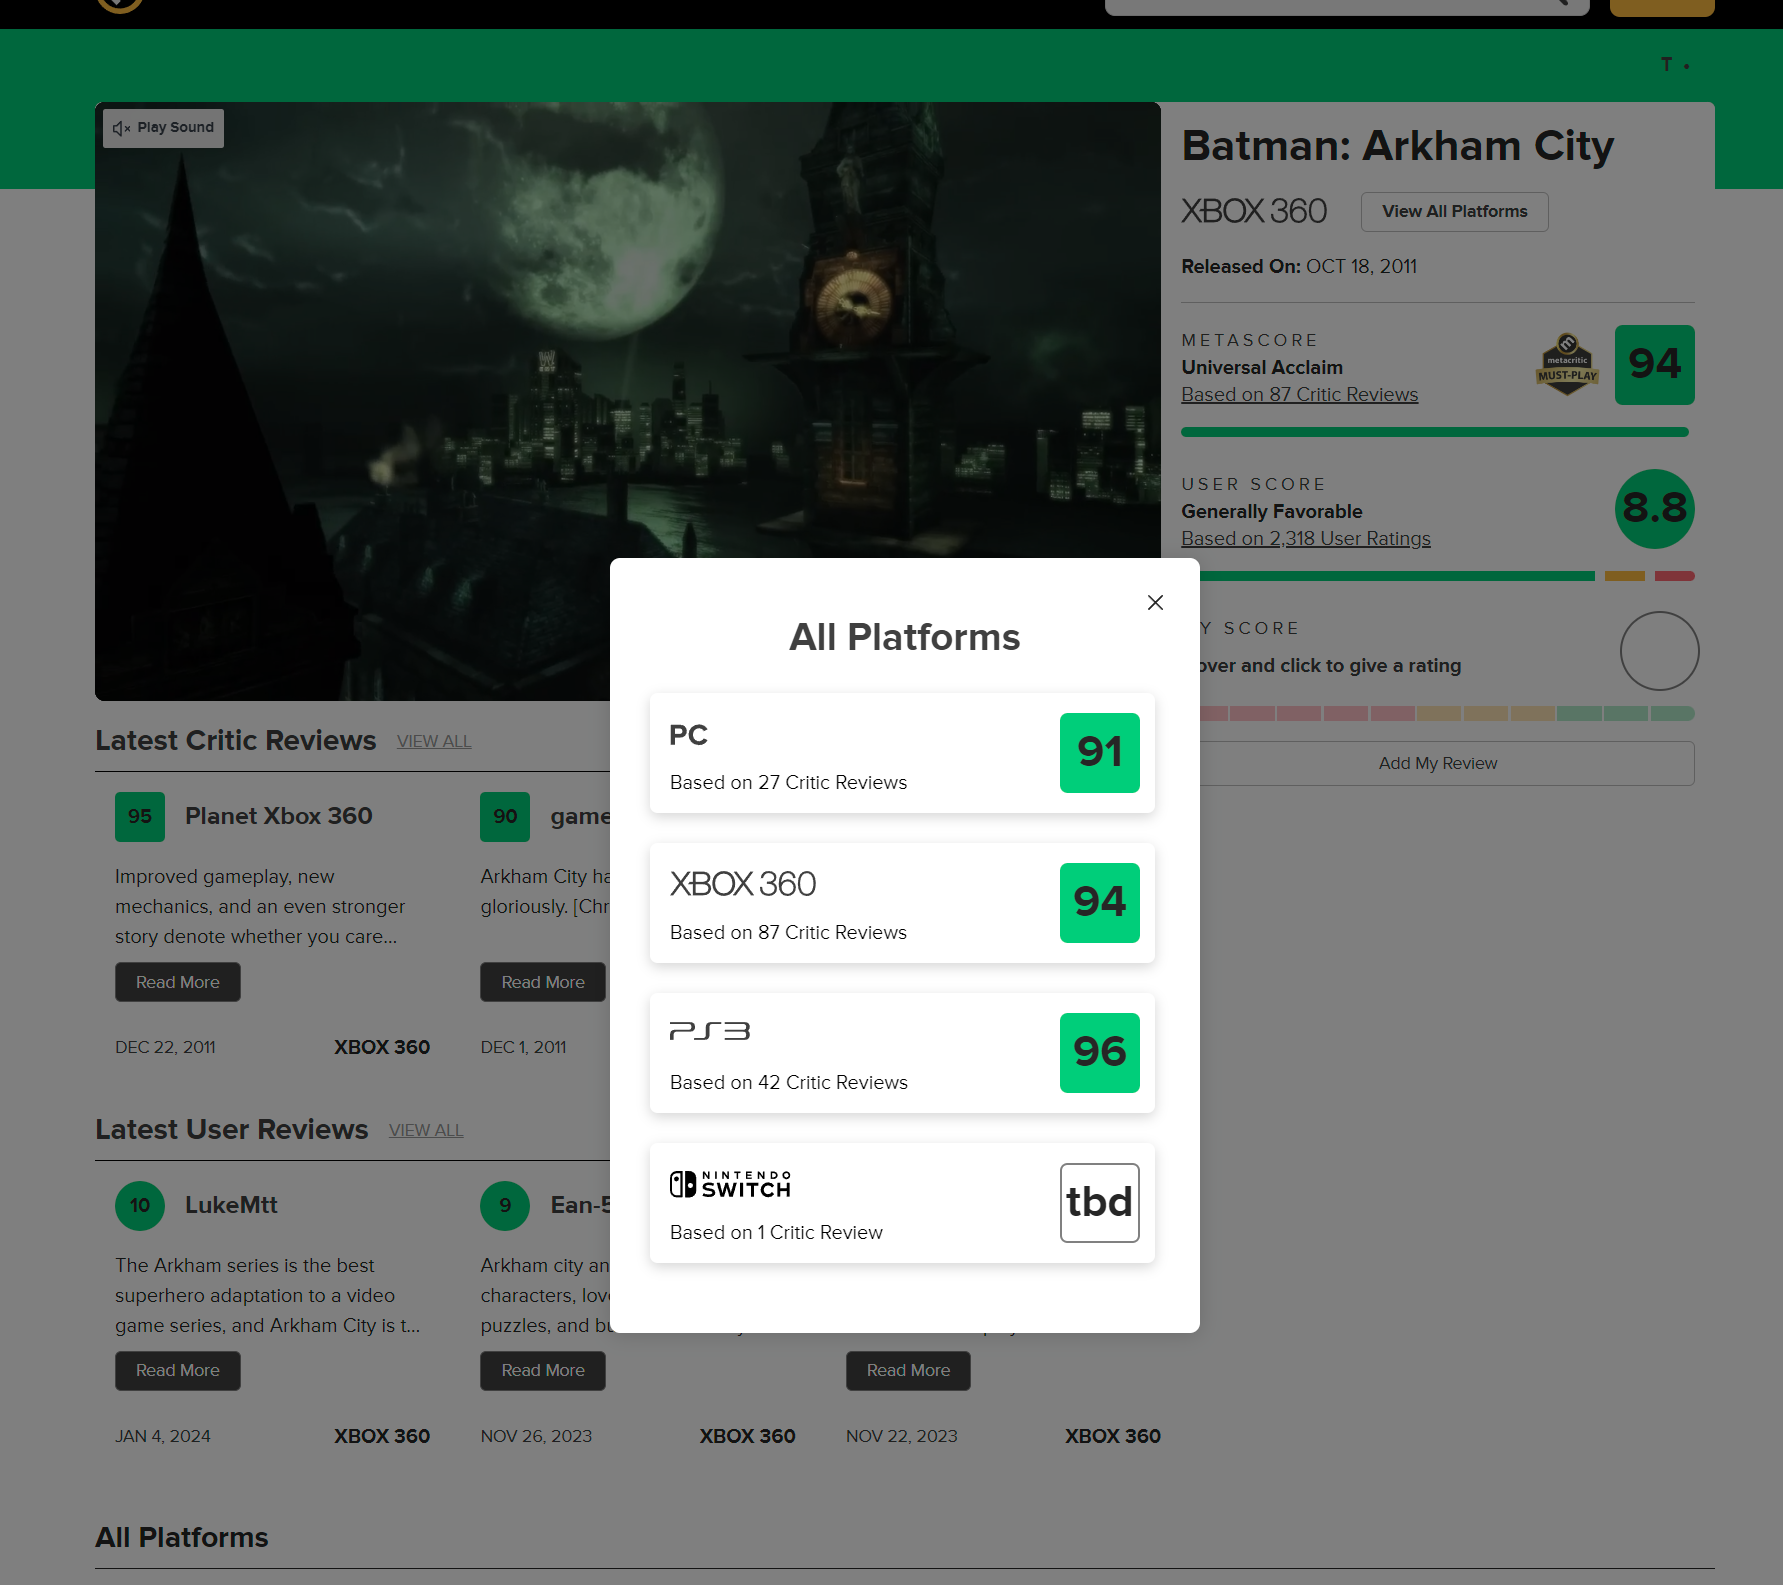Click 'Based on 27 Critic Reviews' text
The width and height of the screenshot is (1783, 1585).
[x=788, y=782]
